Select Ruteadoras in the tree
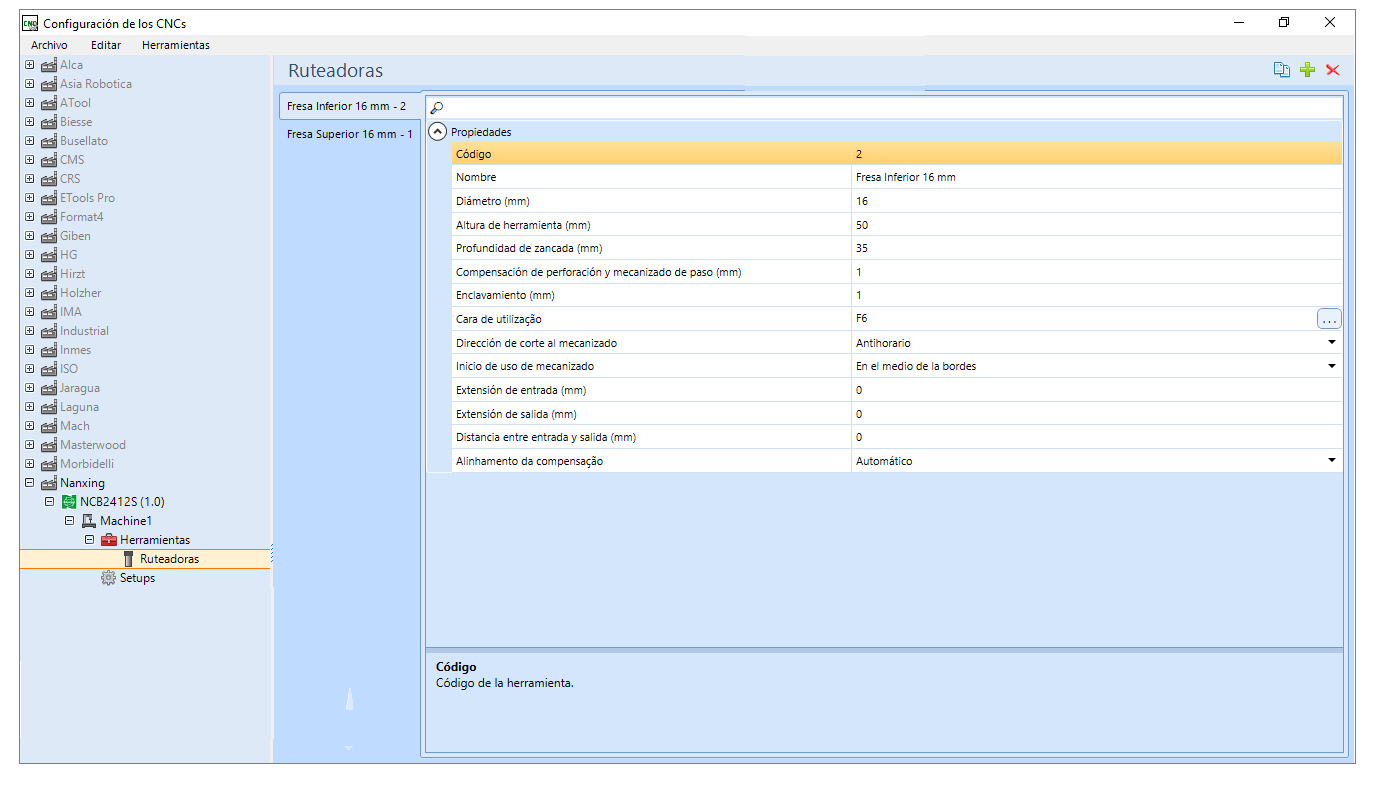The width and height of the screenshot is (1392, 786). tap(169, 559)
